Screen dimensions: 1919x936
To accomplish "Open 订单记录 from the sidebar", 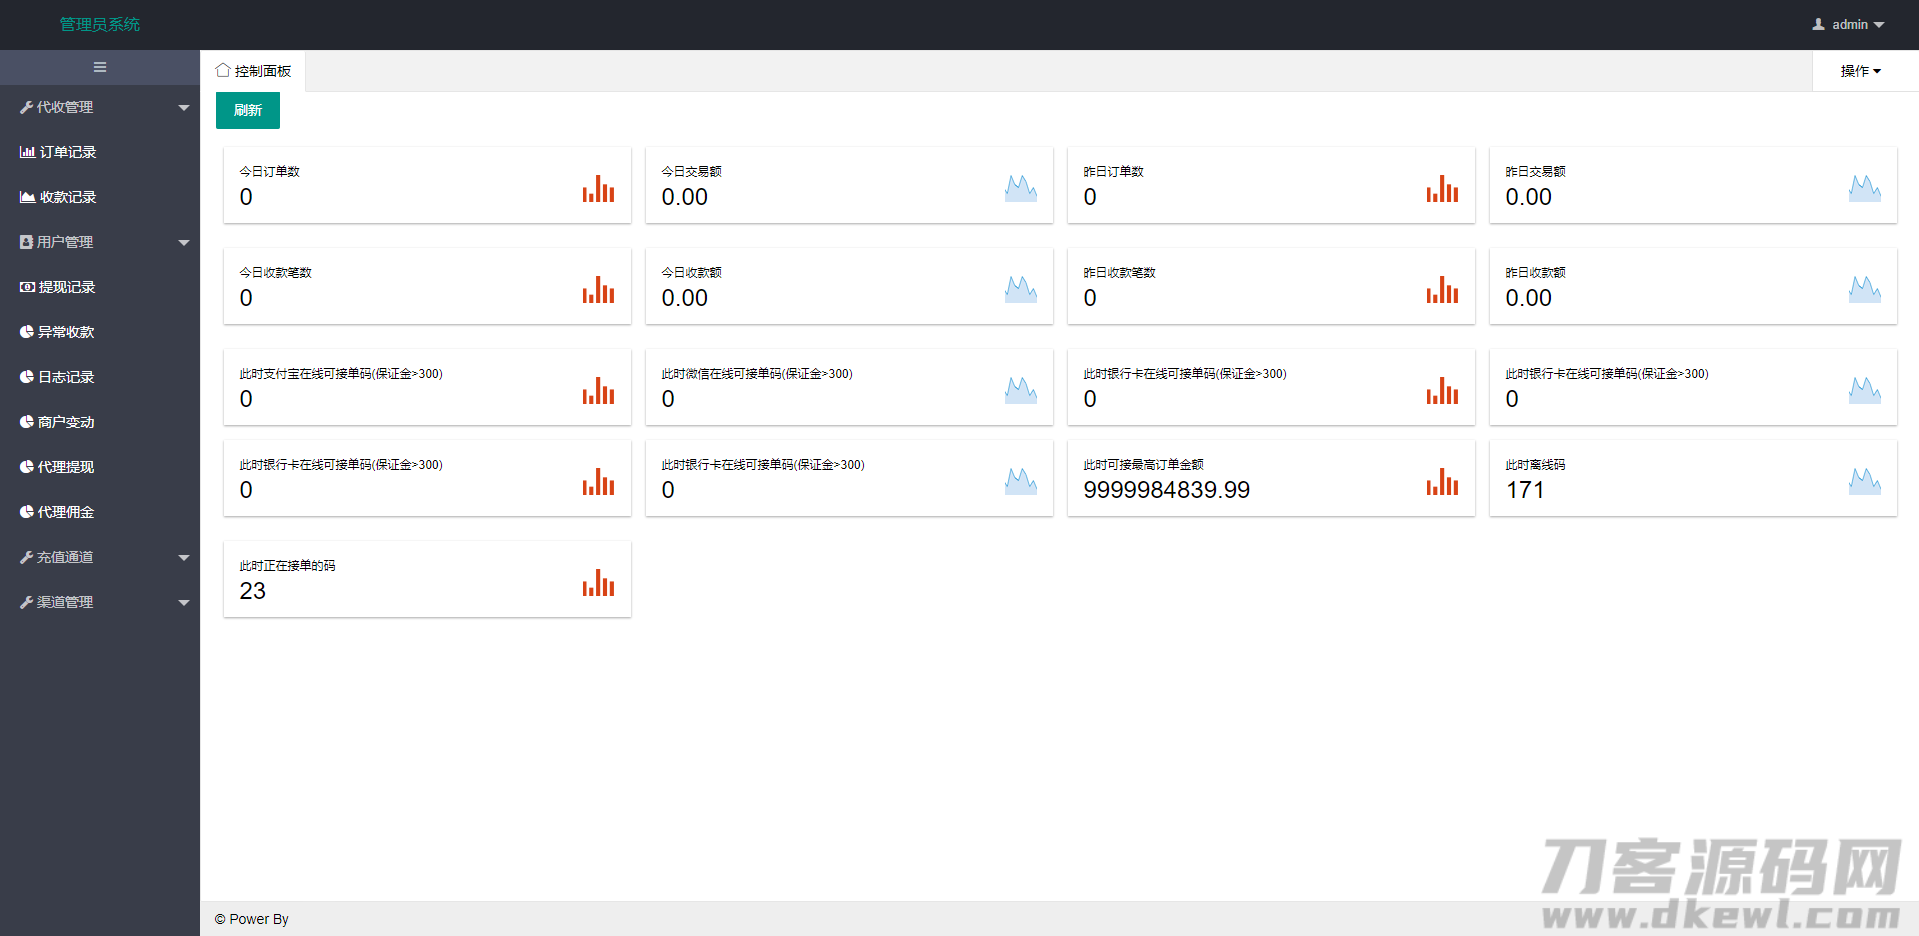I will [x=67, y=152].
